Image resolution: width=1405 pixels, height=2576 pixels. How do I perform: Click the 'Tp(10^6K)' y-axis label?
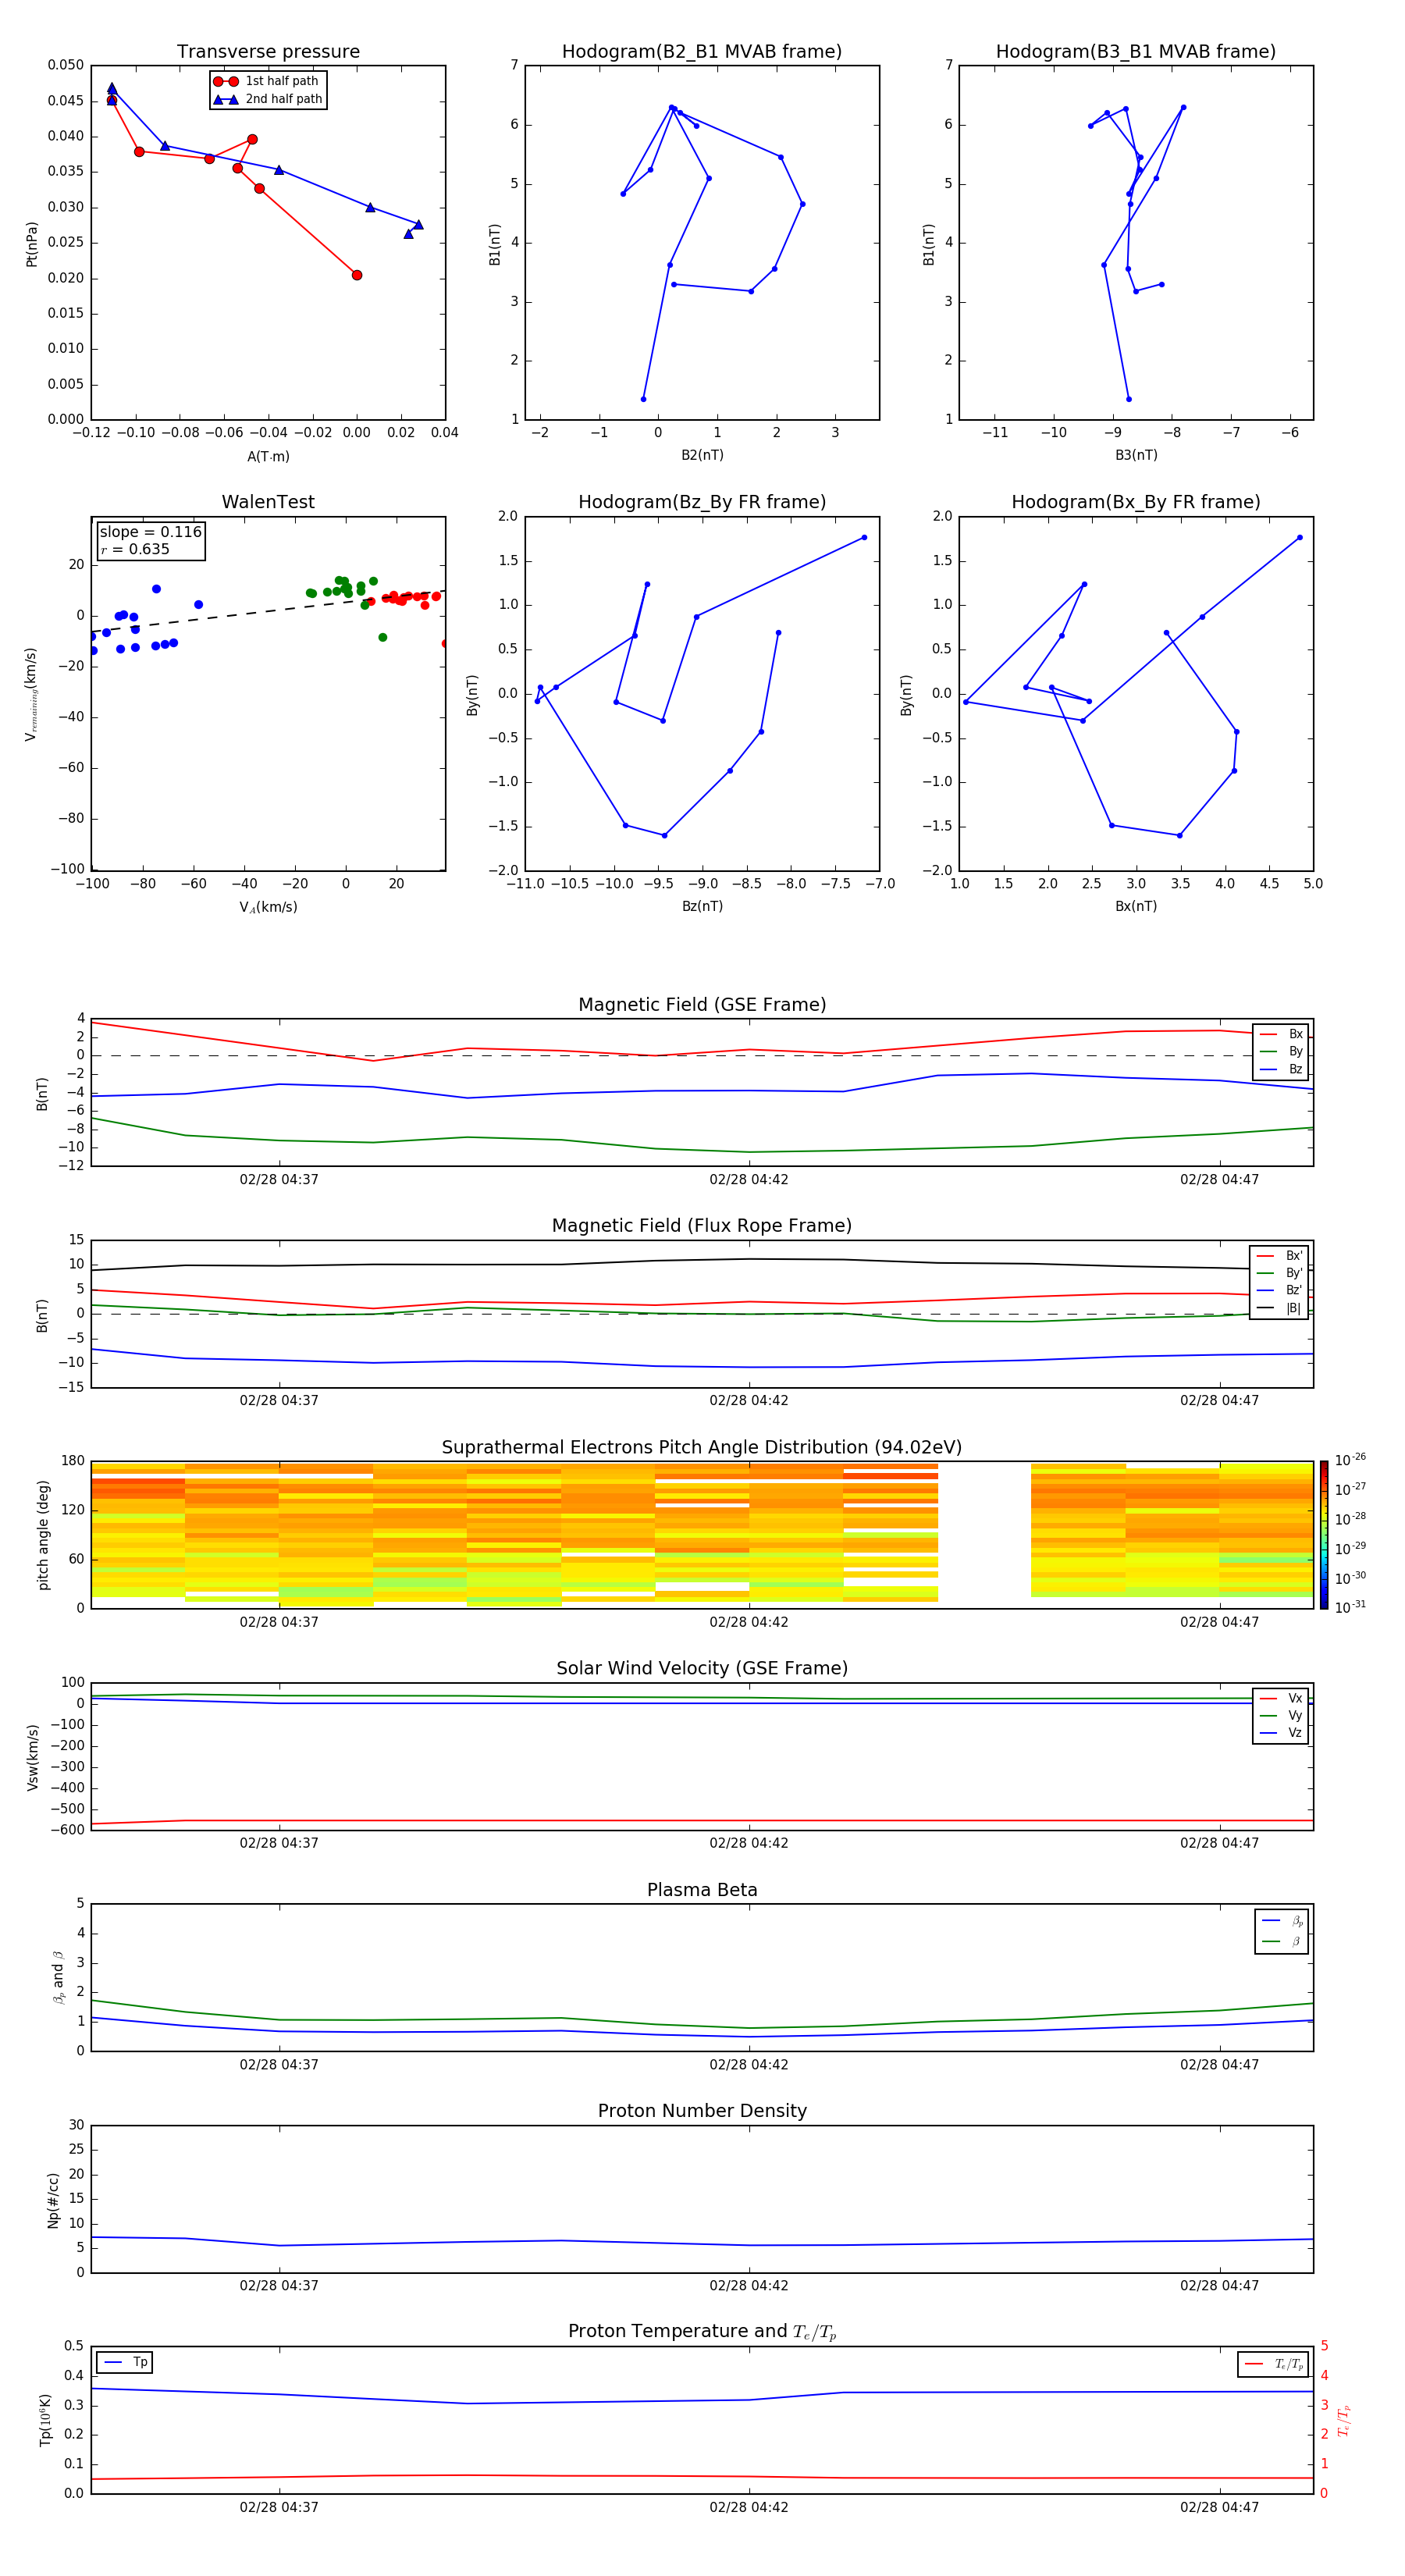(x=45, y=2420)
